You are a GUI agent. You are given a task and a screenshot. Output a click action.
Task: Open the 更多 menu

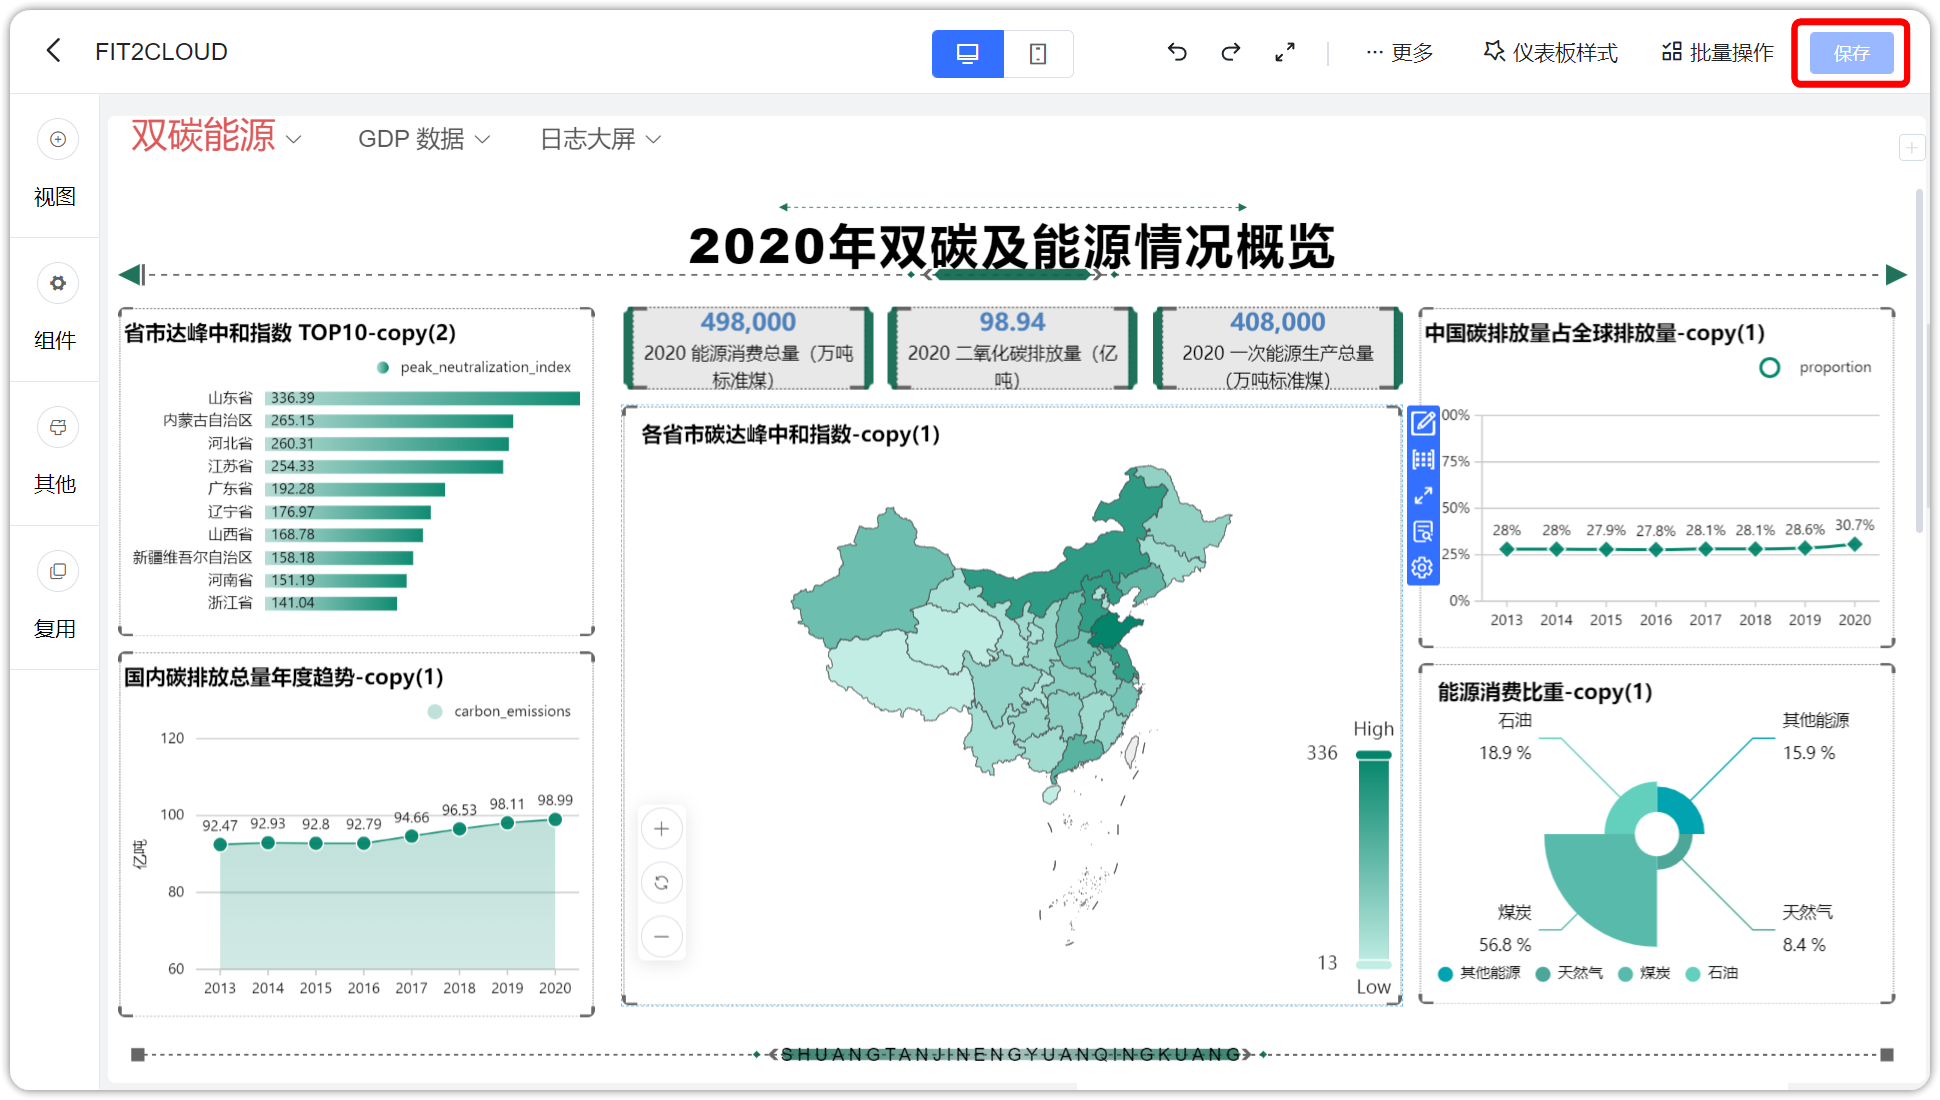(1400, 53)
